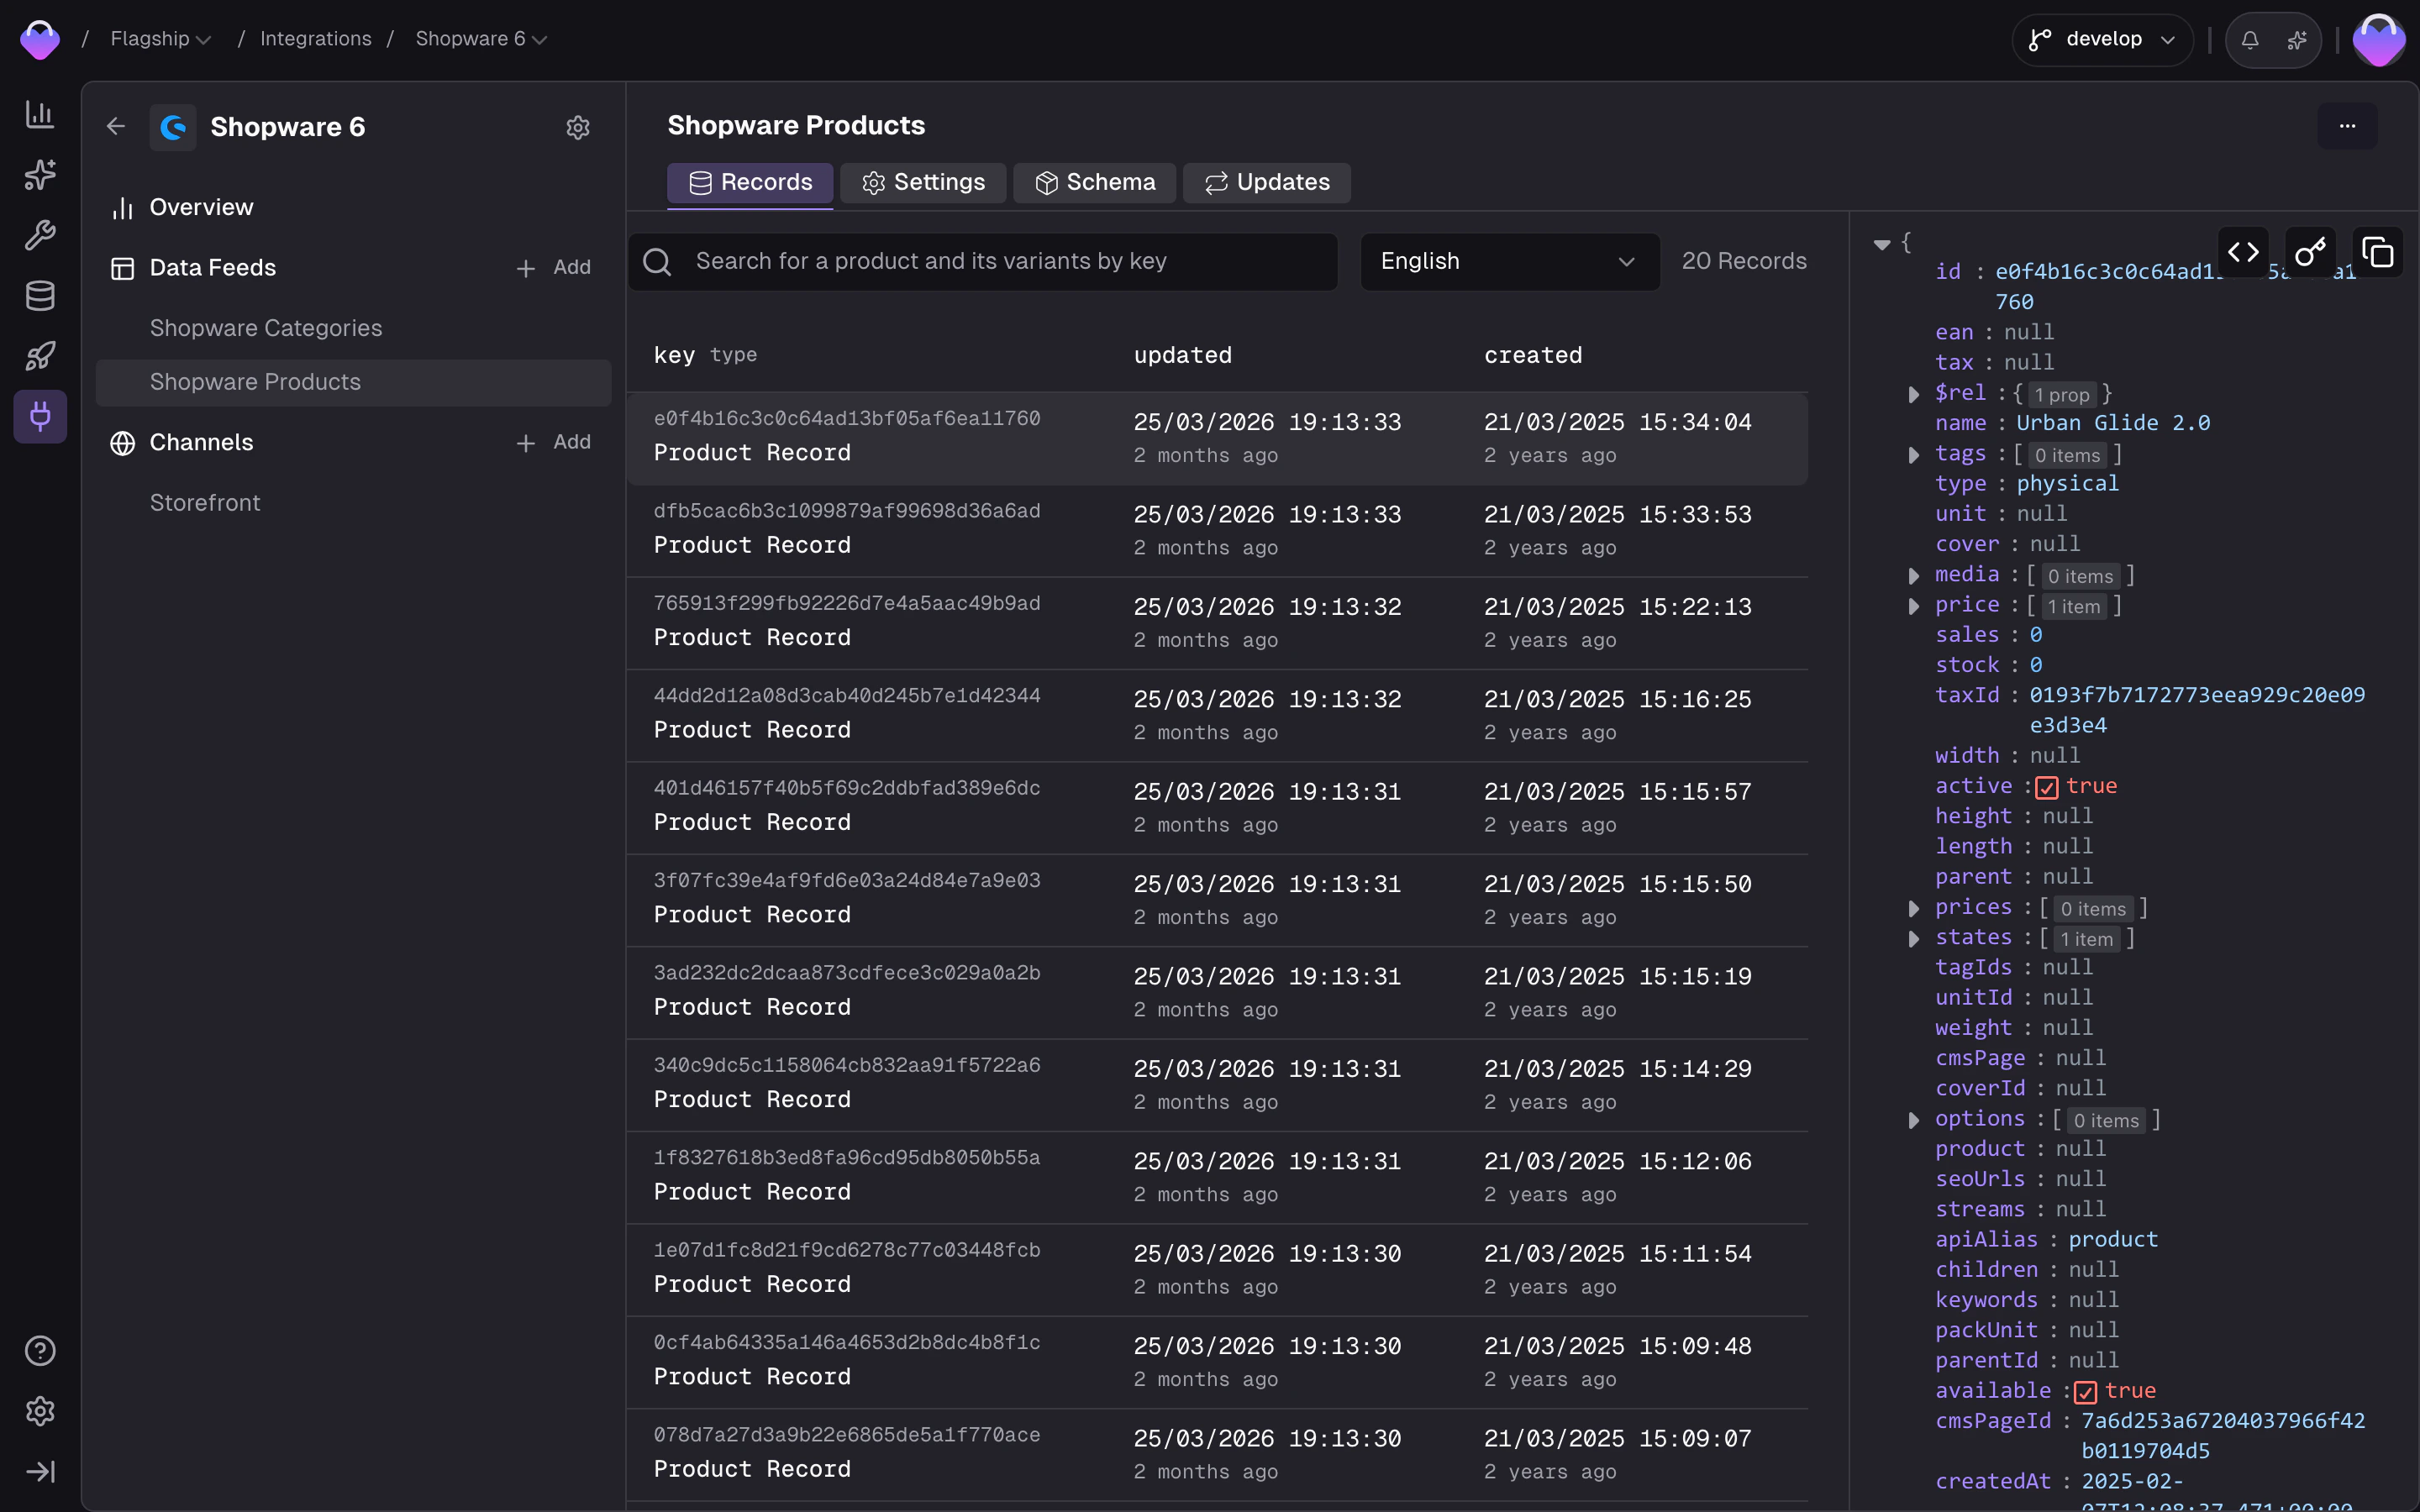Select record dfb5cac6b3c1099879af99698d36a6ad
This screenshot has width=2420, height=1512.
[1217, 530]
